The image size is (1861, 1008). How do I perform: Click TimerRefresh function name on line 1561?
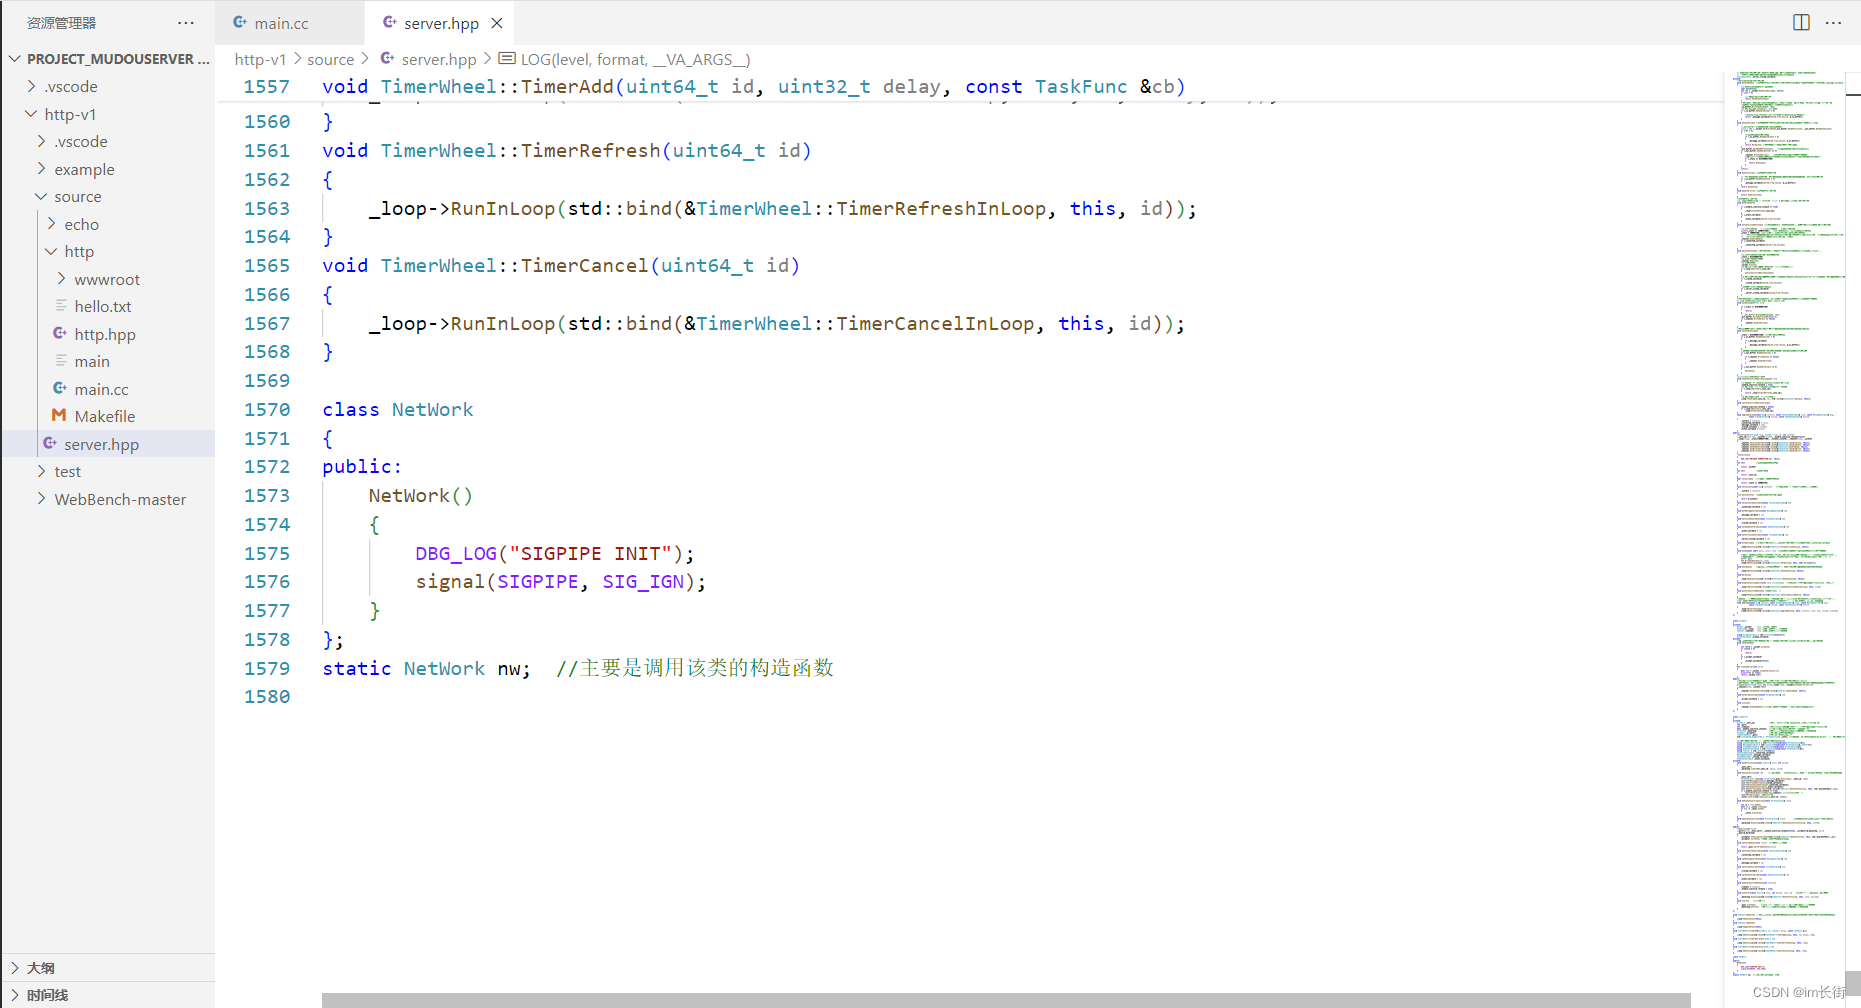[x=590, y=150]
